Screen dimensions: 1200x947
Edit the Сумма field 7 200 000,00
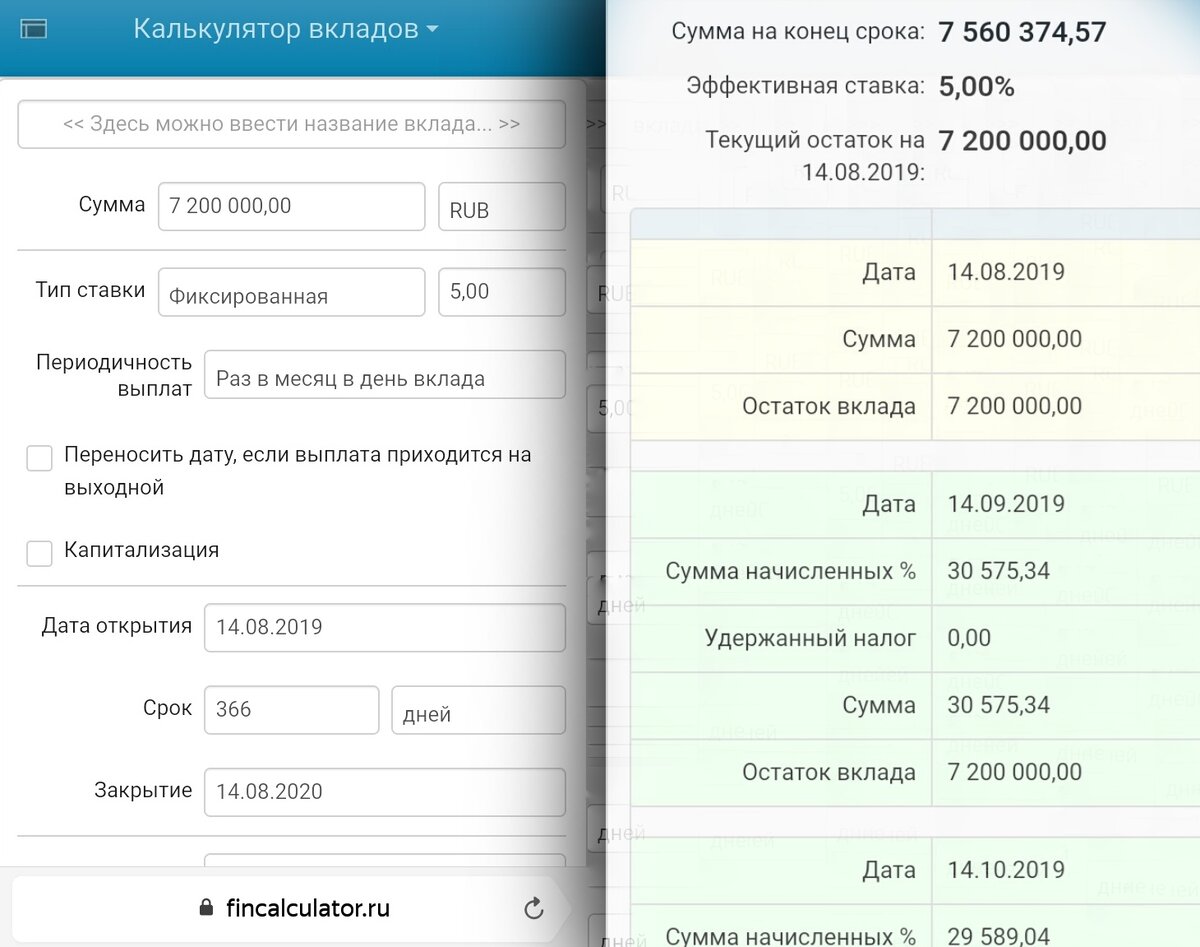pos(291,206)
